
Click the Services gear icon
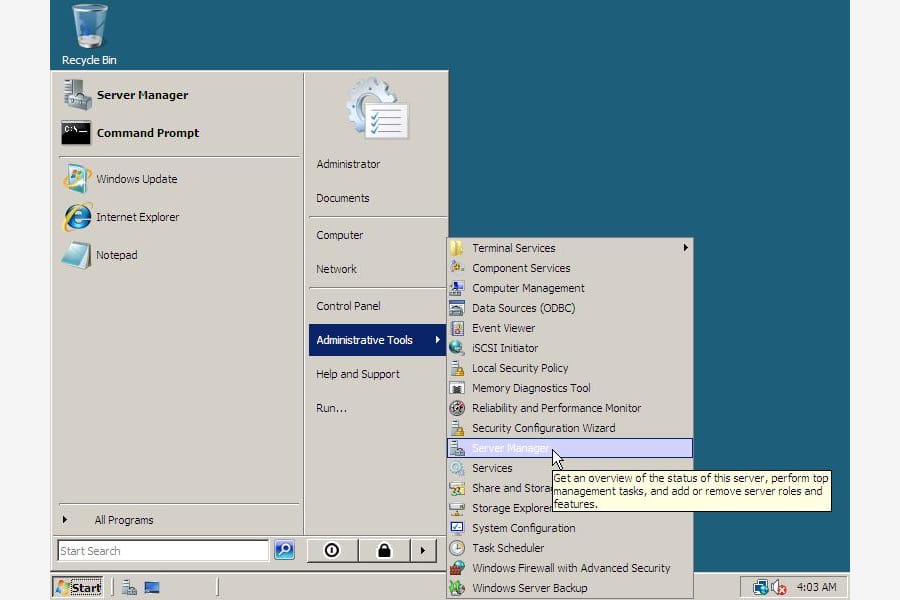pyautogui.click(x=457, y=468)
